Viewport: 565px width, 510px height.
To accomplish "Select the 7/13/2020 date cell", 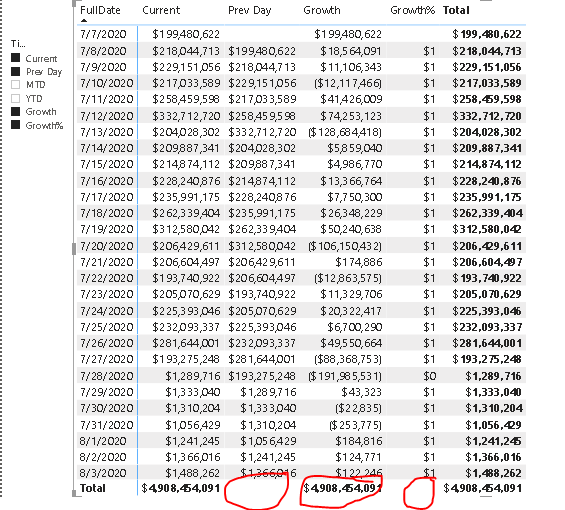I will click(x=107, y=132).
